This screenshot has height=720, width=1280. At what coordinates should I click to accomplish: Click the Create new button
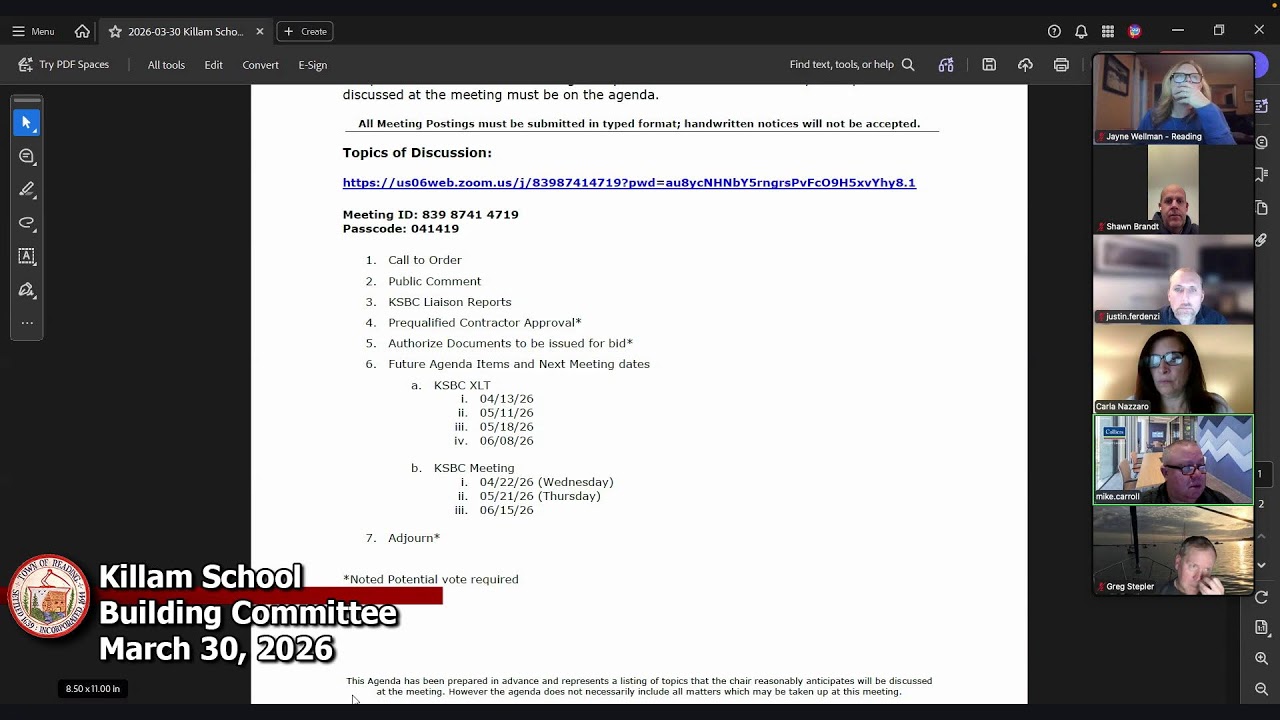point(305,31)
